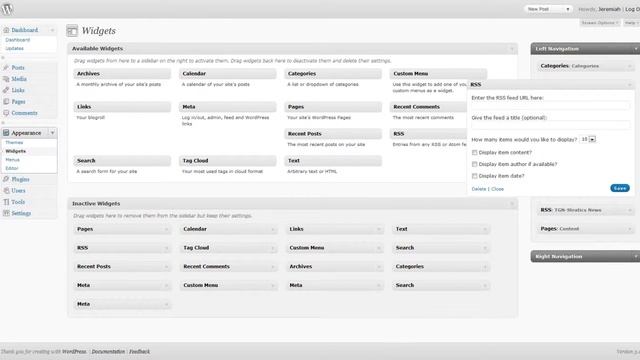640x360 pixels.
Task: Click the Widgets page heading icon
Action: (72, 31)
